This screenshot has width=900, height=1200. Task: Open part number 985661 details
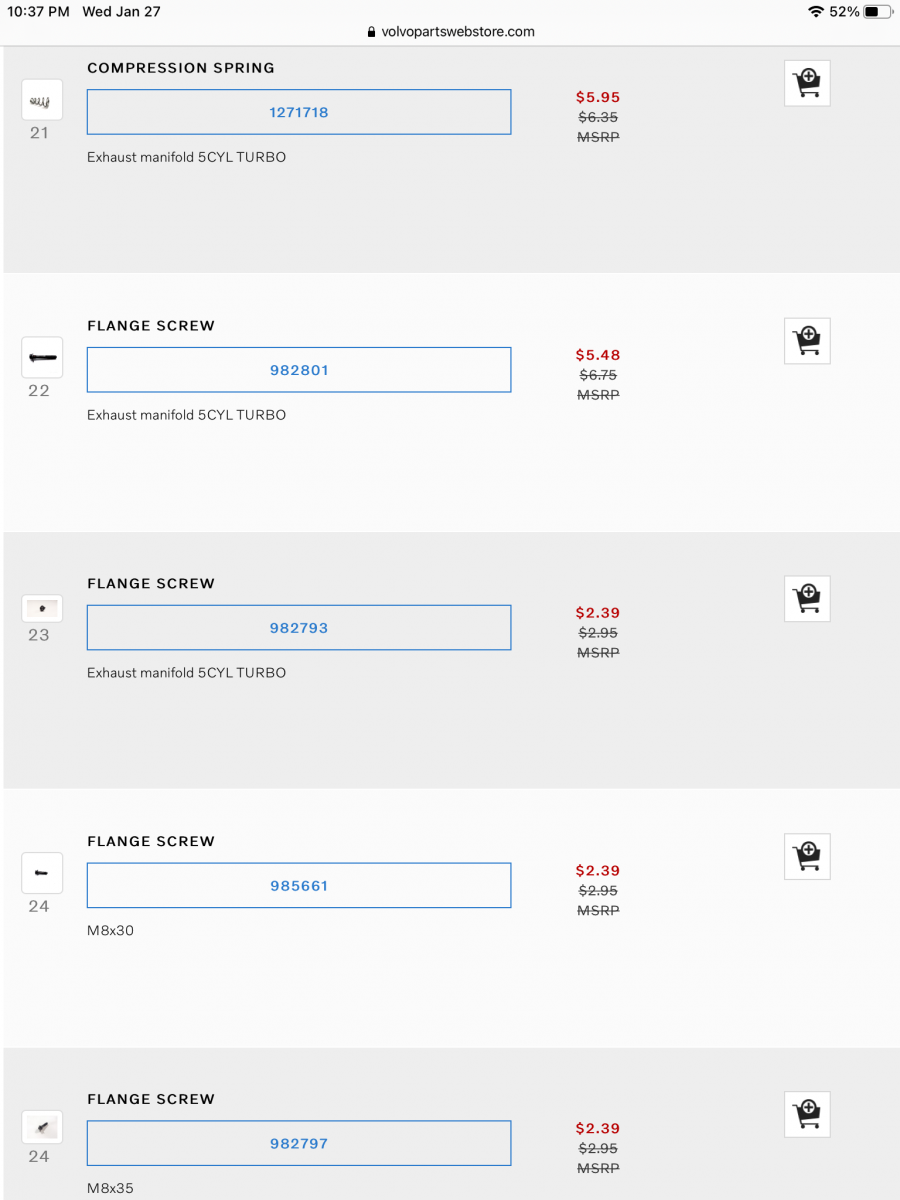click(x=298, y=885)
